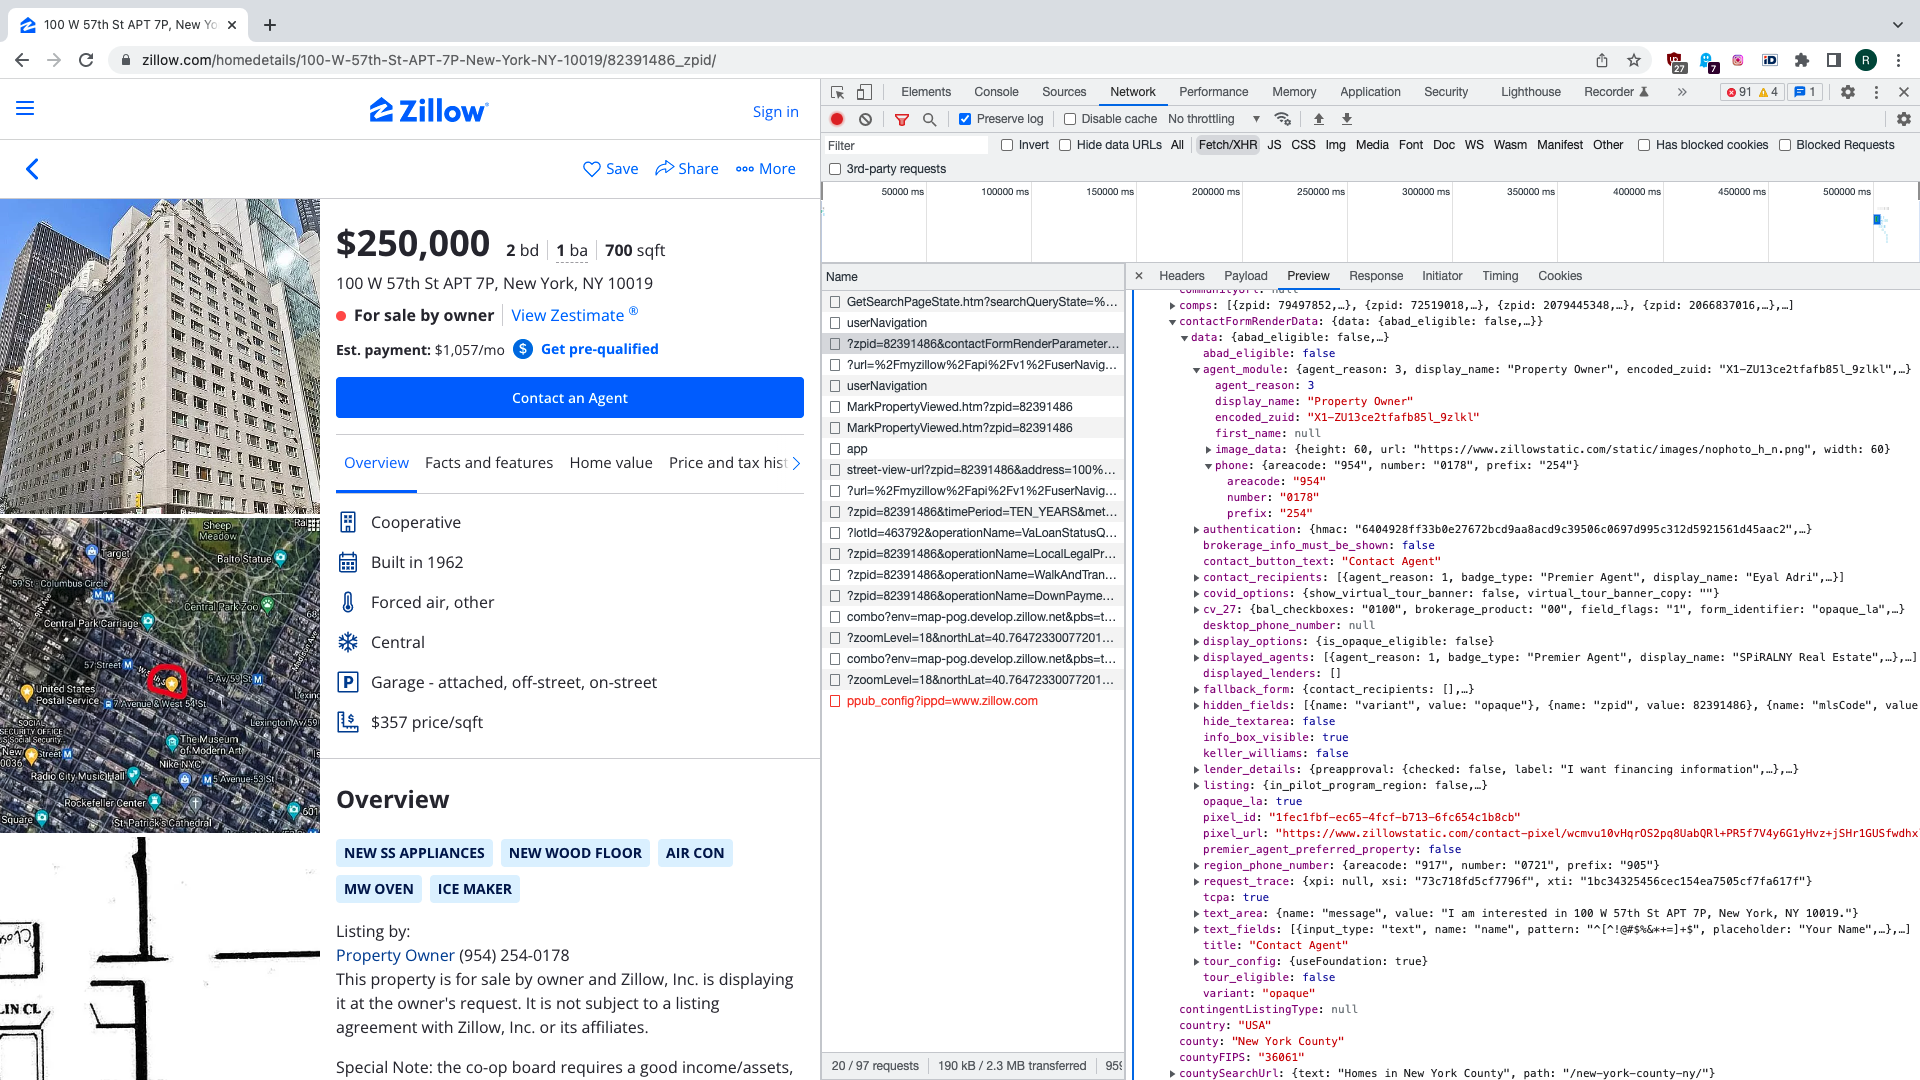Collapse the contactFormRenderData node

1172,322
